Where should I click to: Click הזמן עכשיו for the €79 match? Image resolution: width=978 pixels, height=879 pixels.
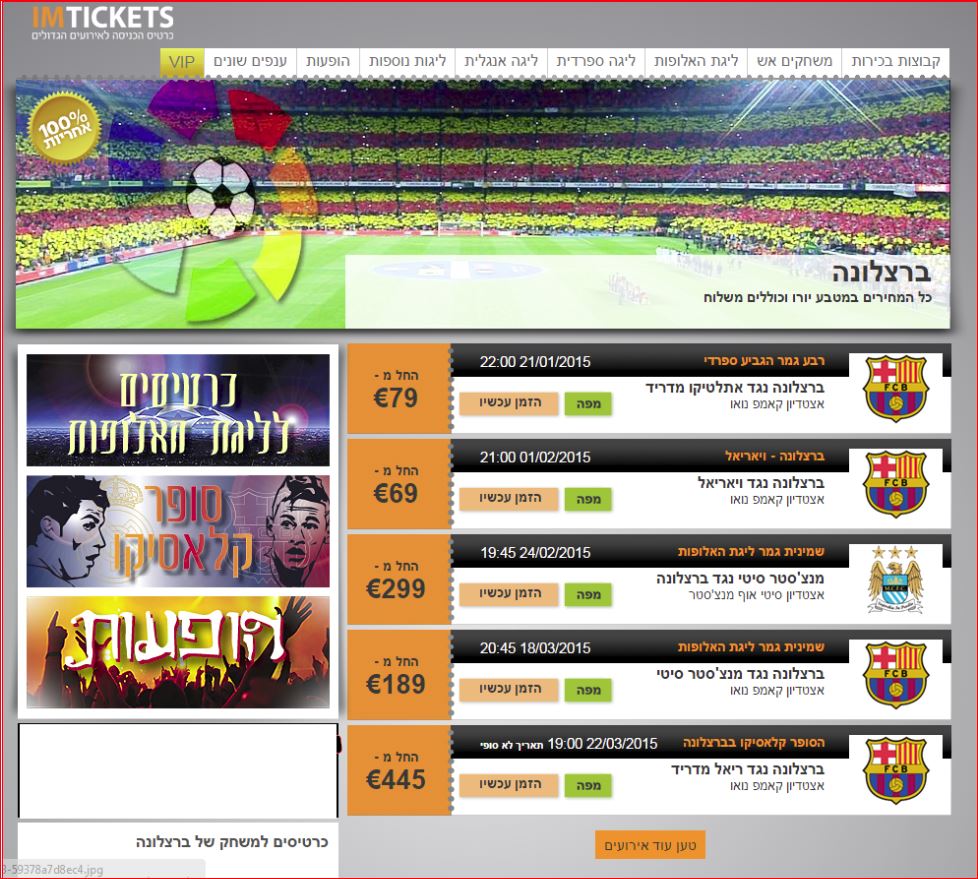(x=509, y=404)
